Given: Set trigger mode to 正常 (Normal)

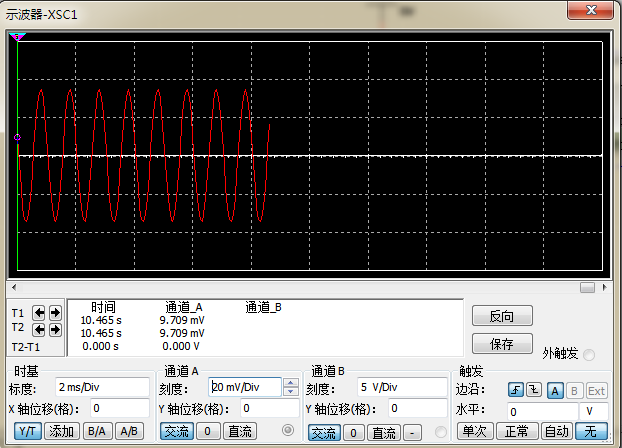Looking at the screenshot, I should click(517, 431).
